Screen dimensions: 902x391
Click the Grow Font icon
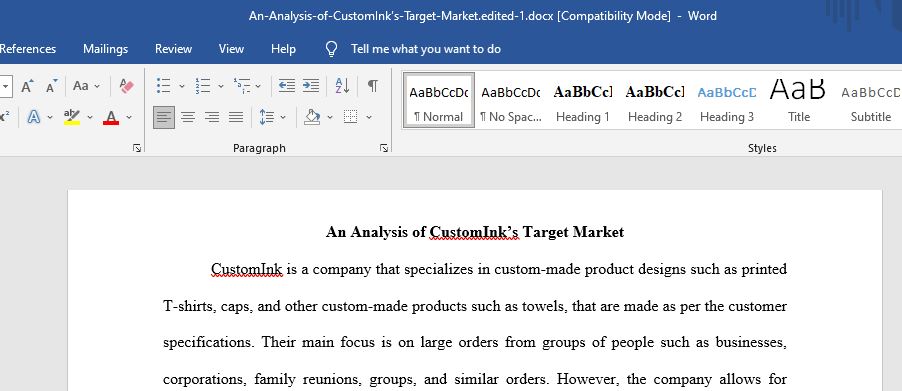[x=27, y=86]
